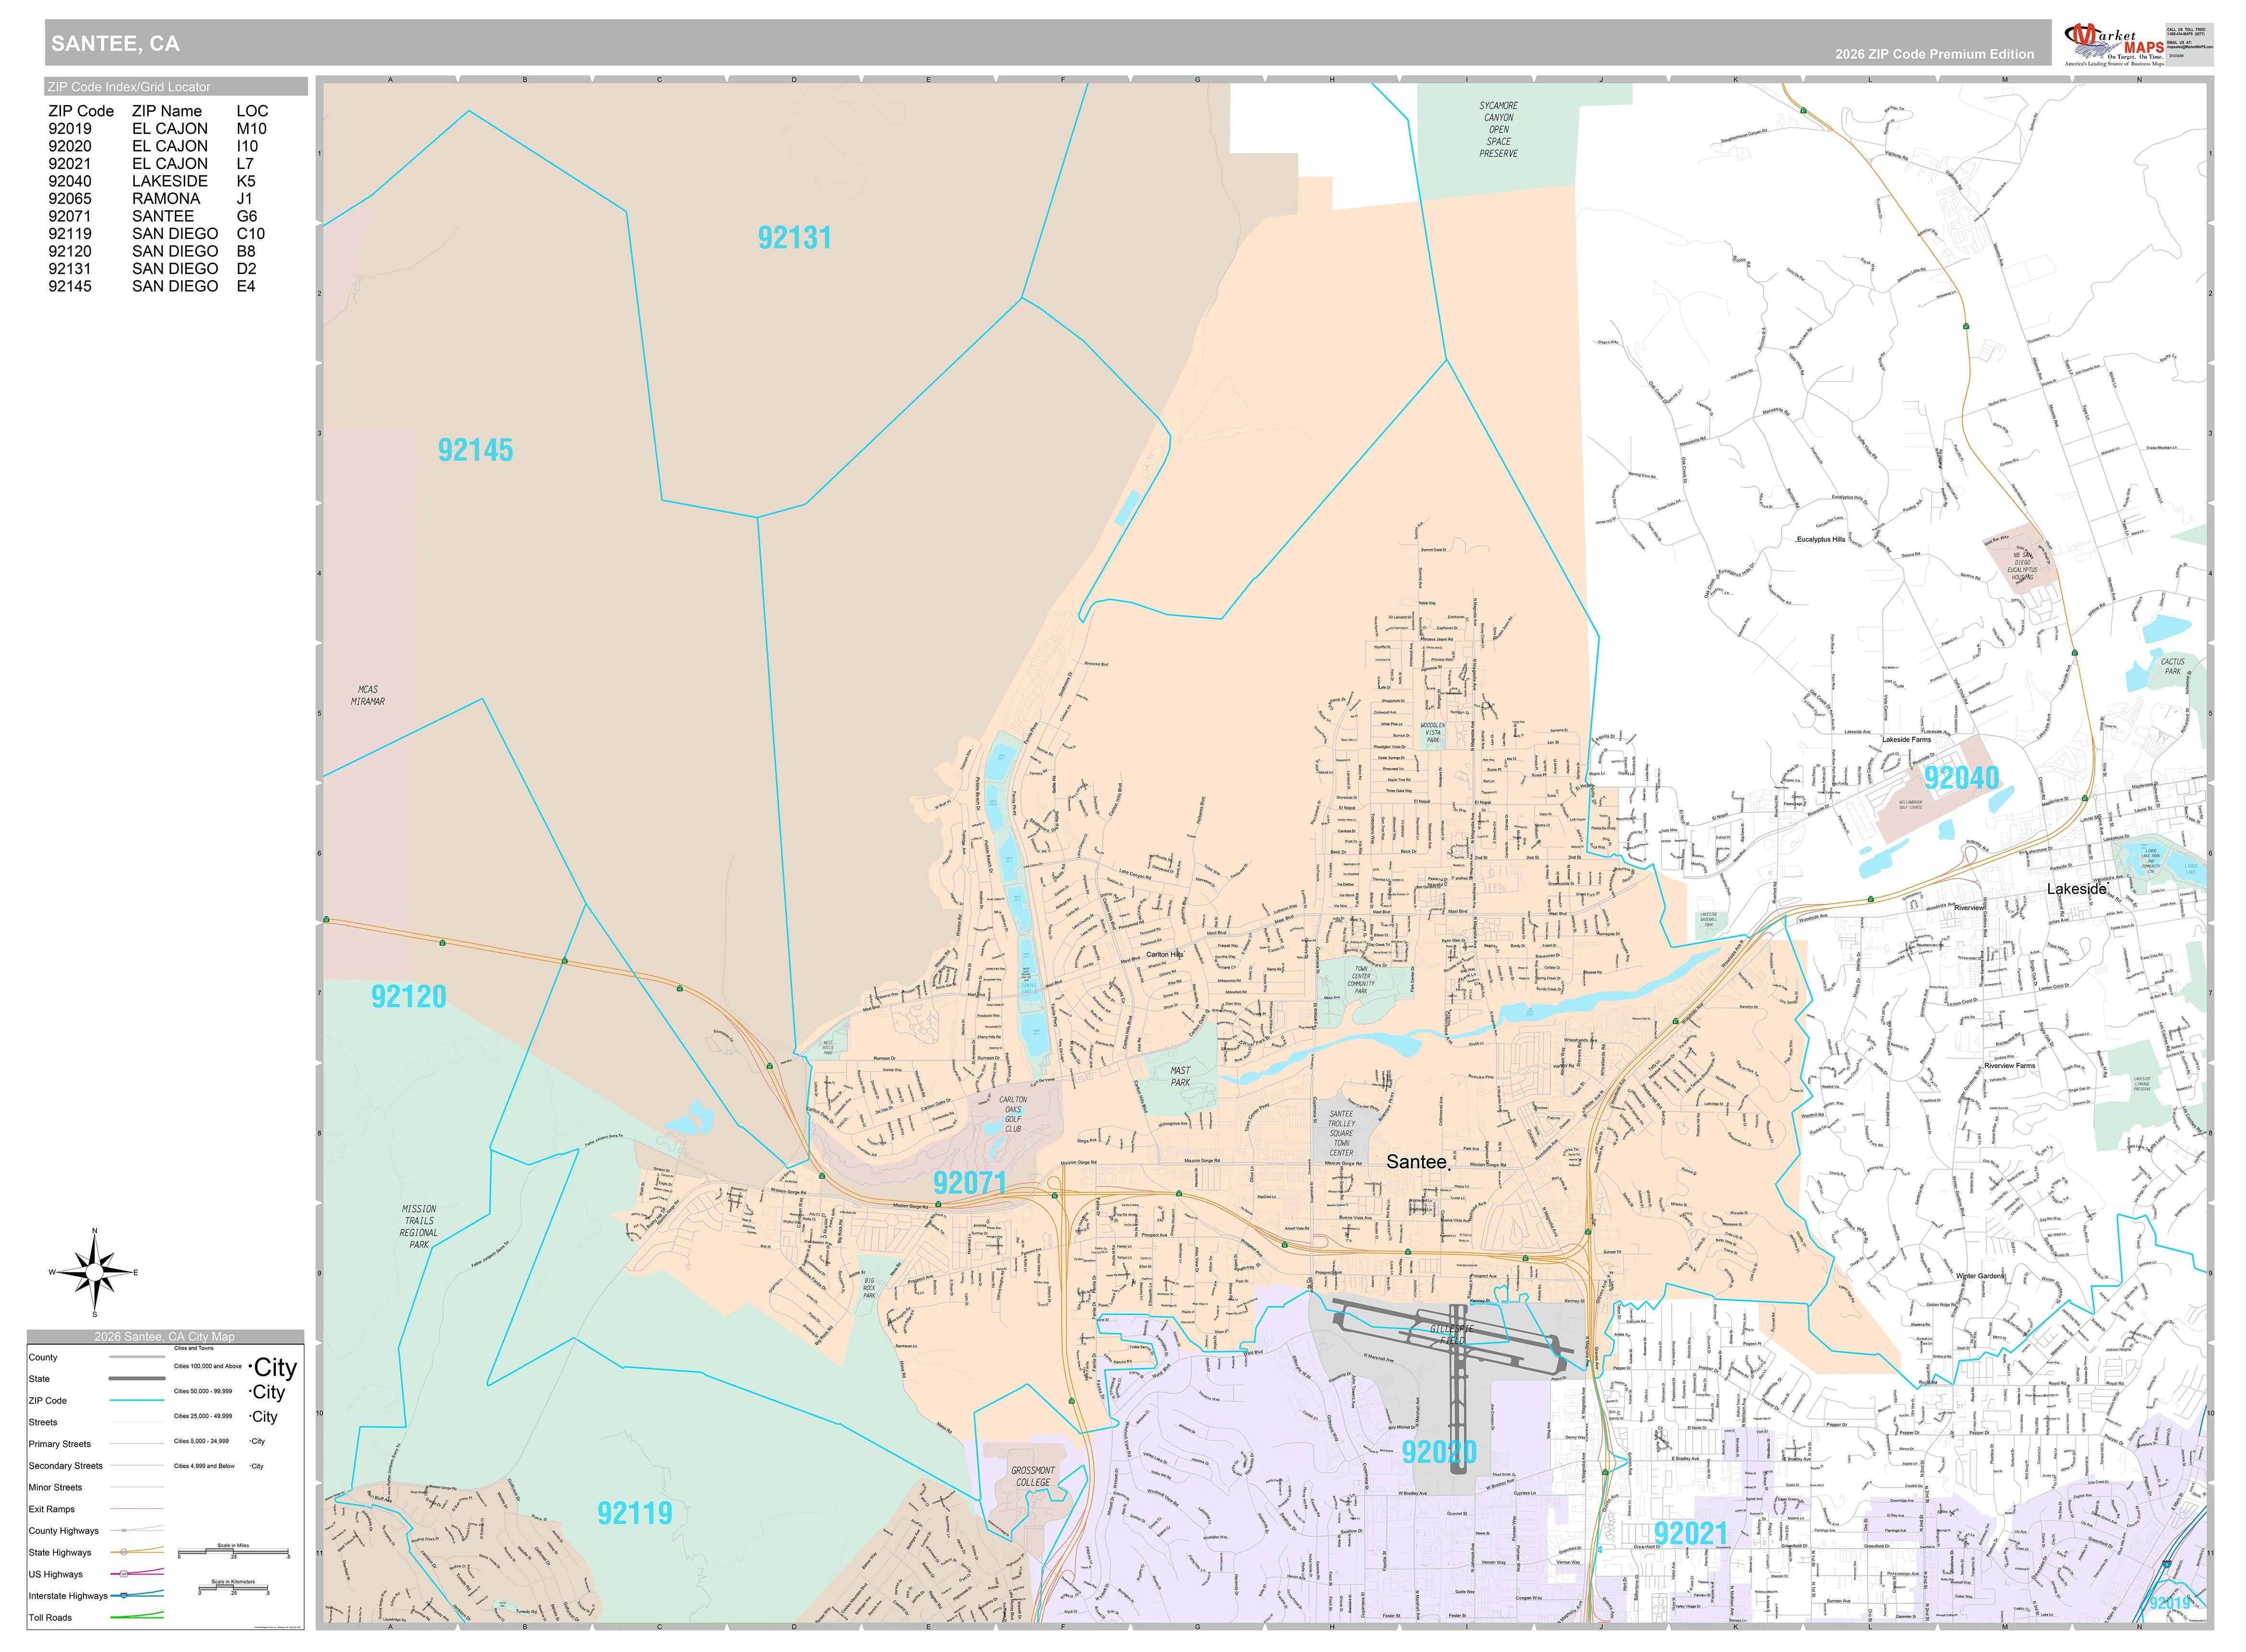Click the Lakeside Farms label

click(x=1907, y=740)
